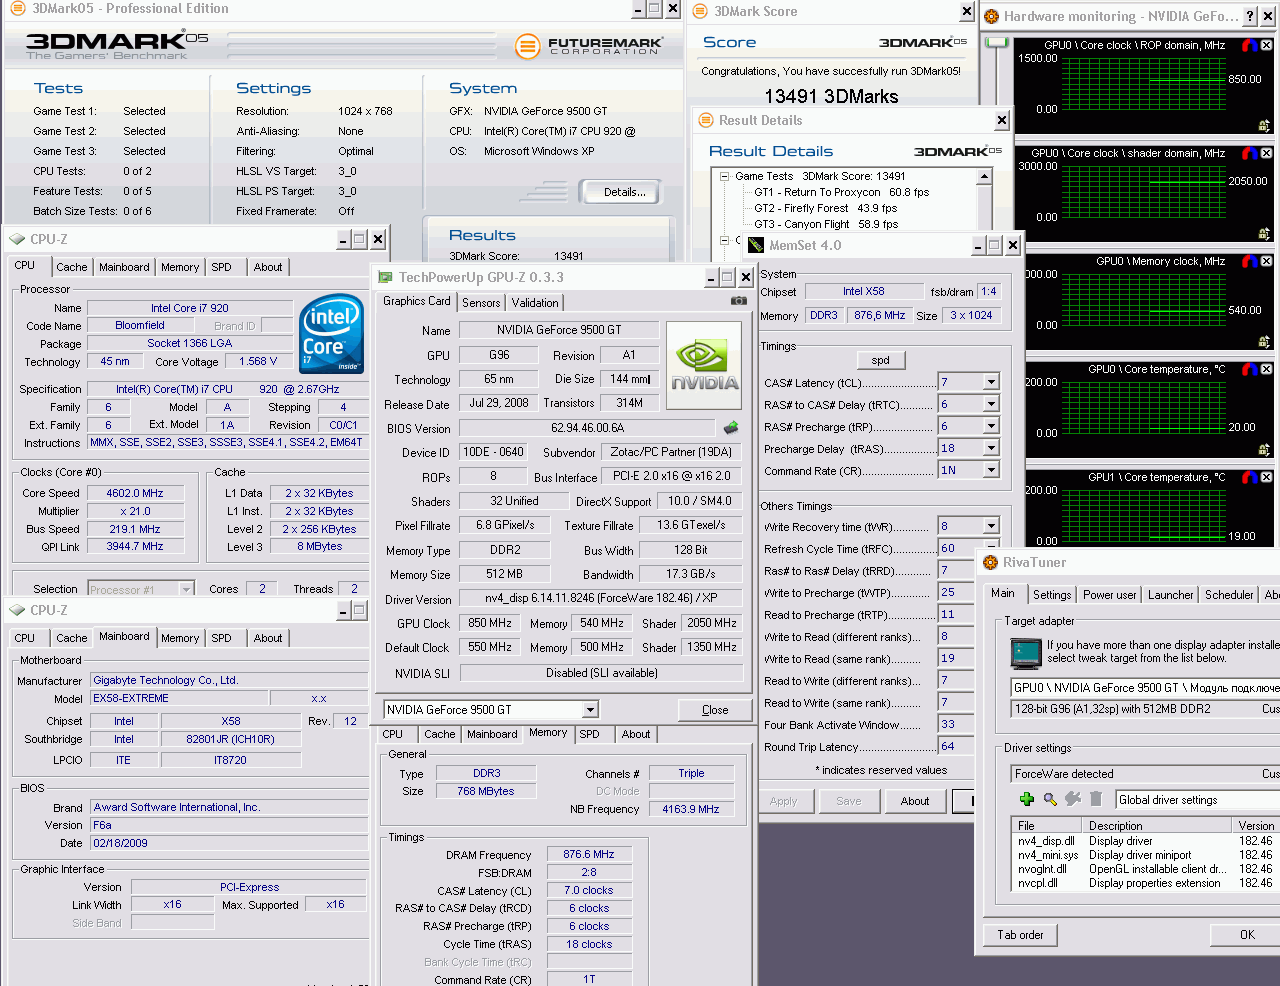Click the fsb/dram ratio field 1:4 in MemSet
Viewport: 1280px width, 986px height.
(989, 292)
